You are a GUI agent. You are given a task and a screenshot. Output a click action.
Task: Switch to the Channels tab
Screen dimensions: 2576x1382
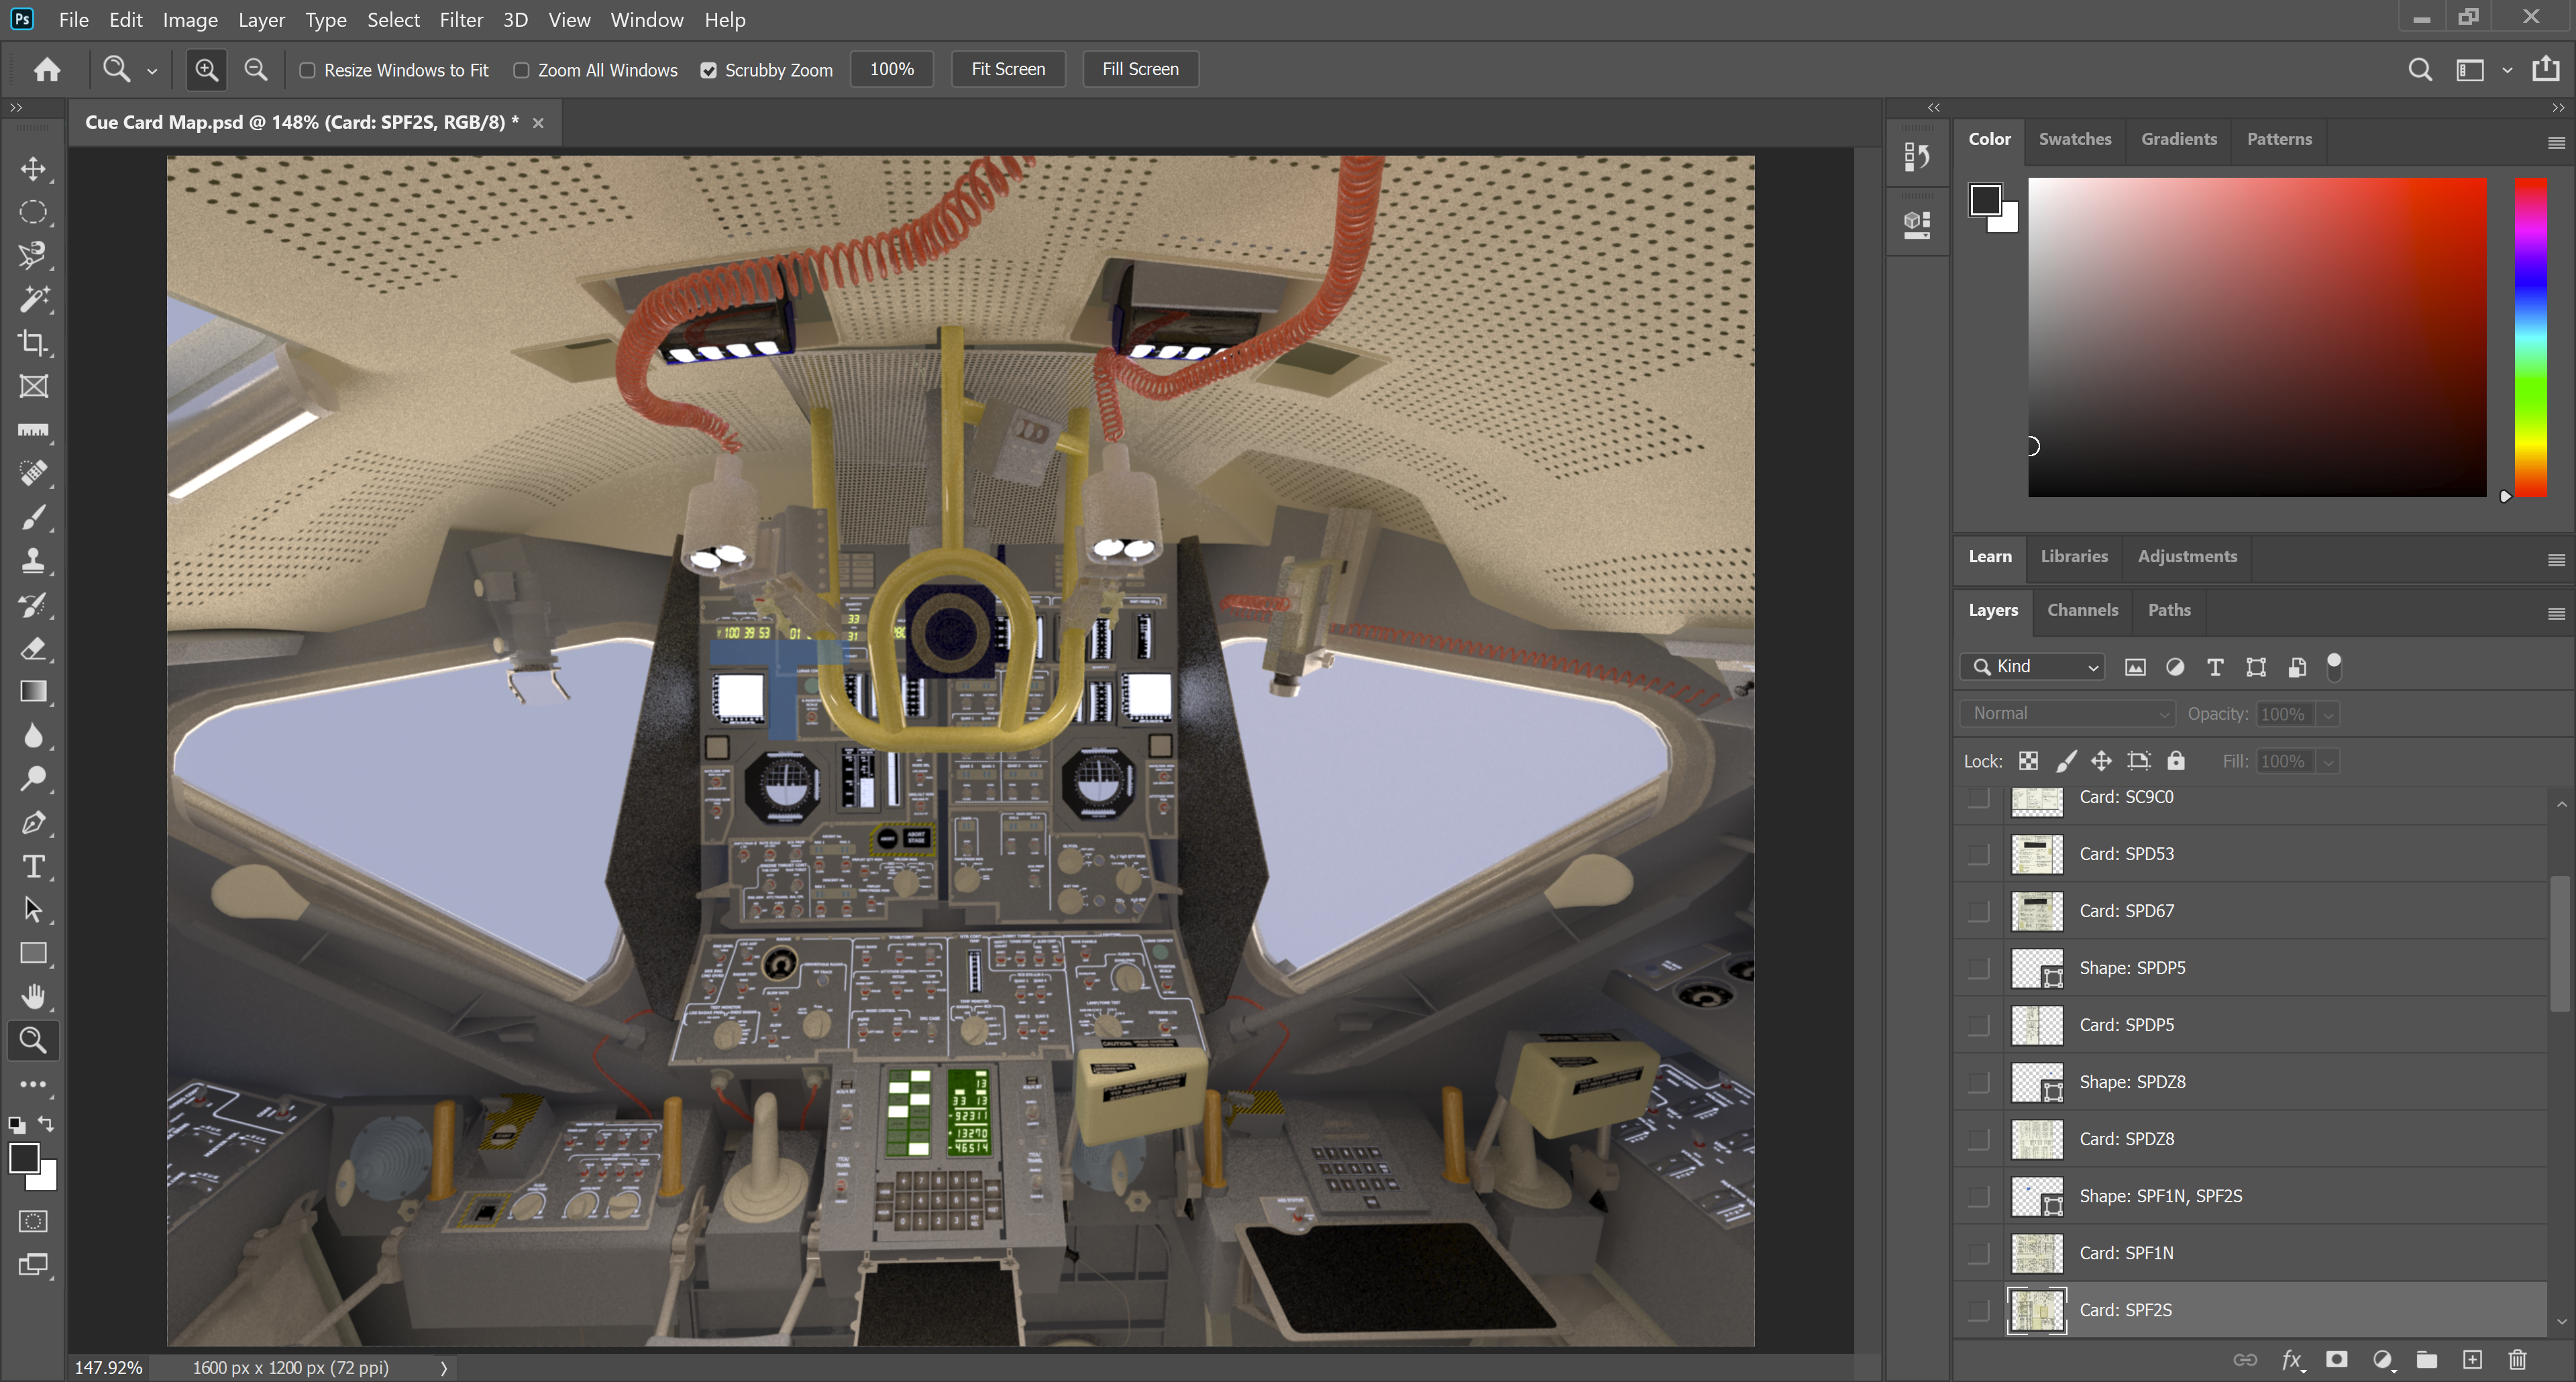(x=2082, y=610)
